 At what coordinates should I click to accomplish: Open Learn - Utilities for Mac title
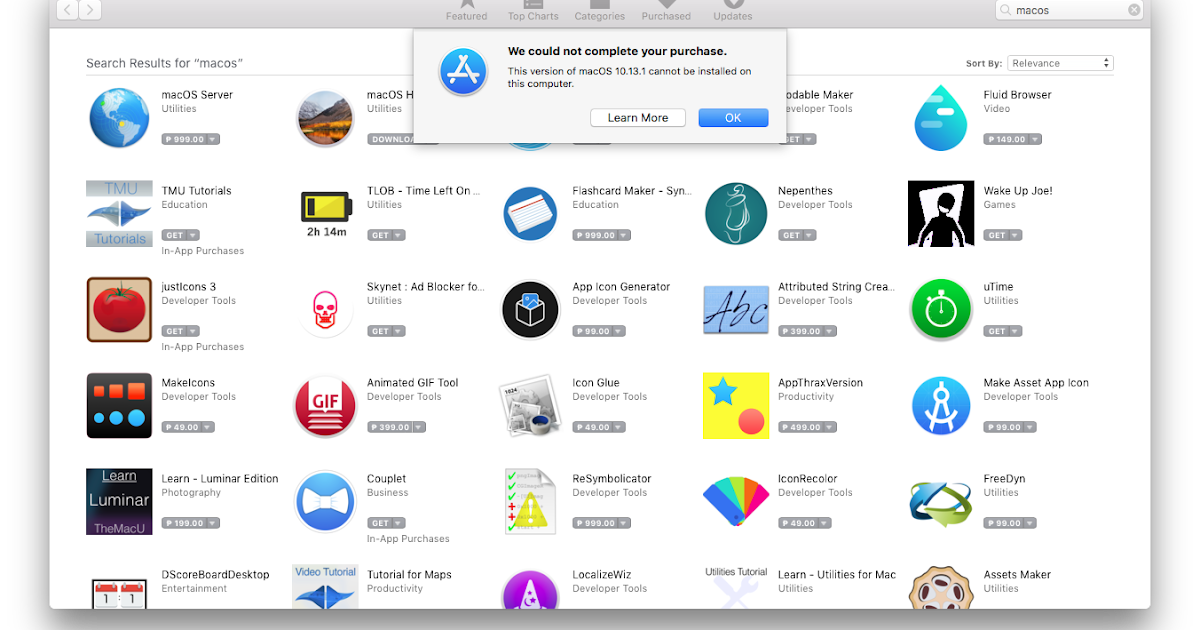pyautogui.click(x=837, y=575)
